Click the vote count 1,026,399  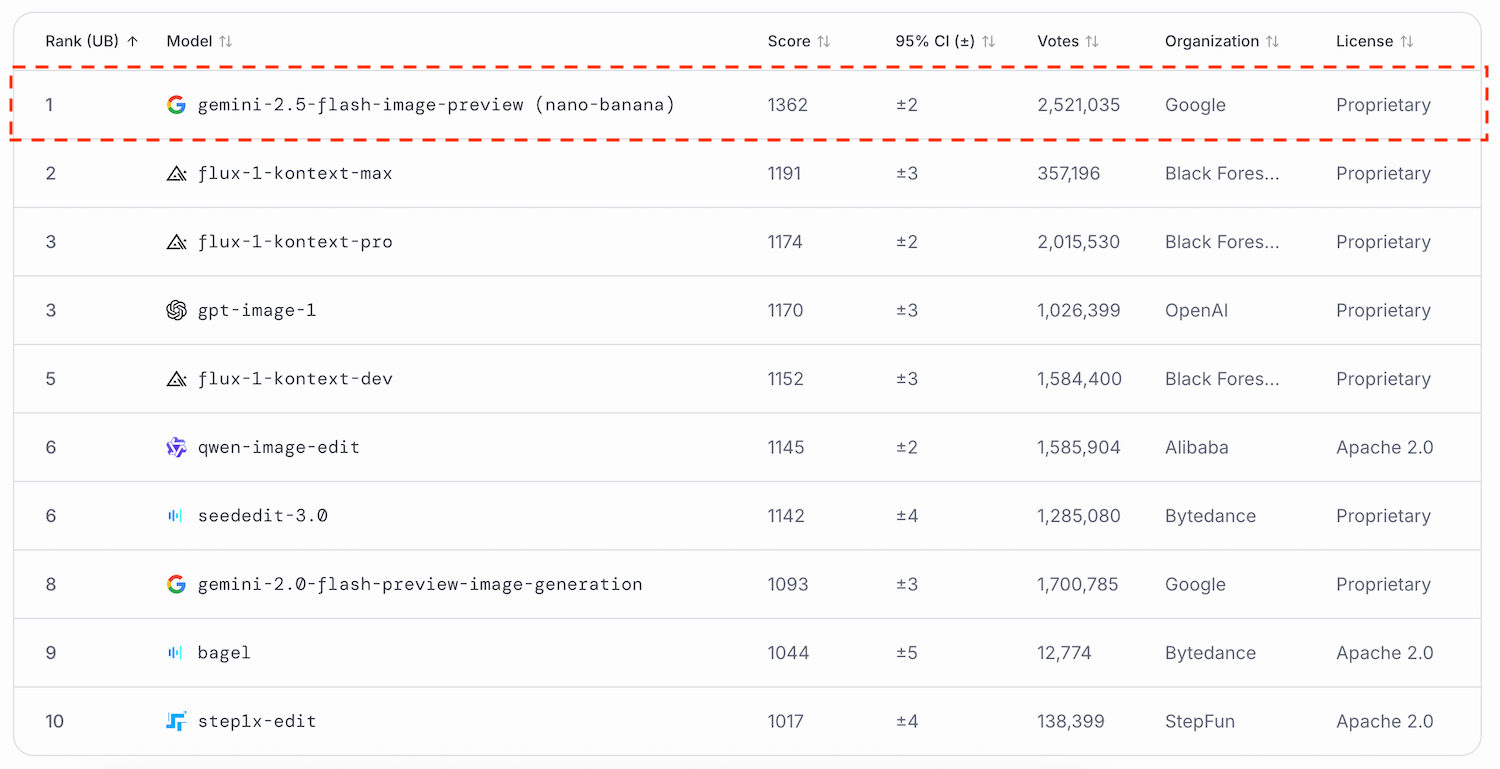(x=1079, y=310)
